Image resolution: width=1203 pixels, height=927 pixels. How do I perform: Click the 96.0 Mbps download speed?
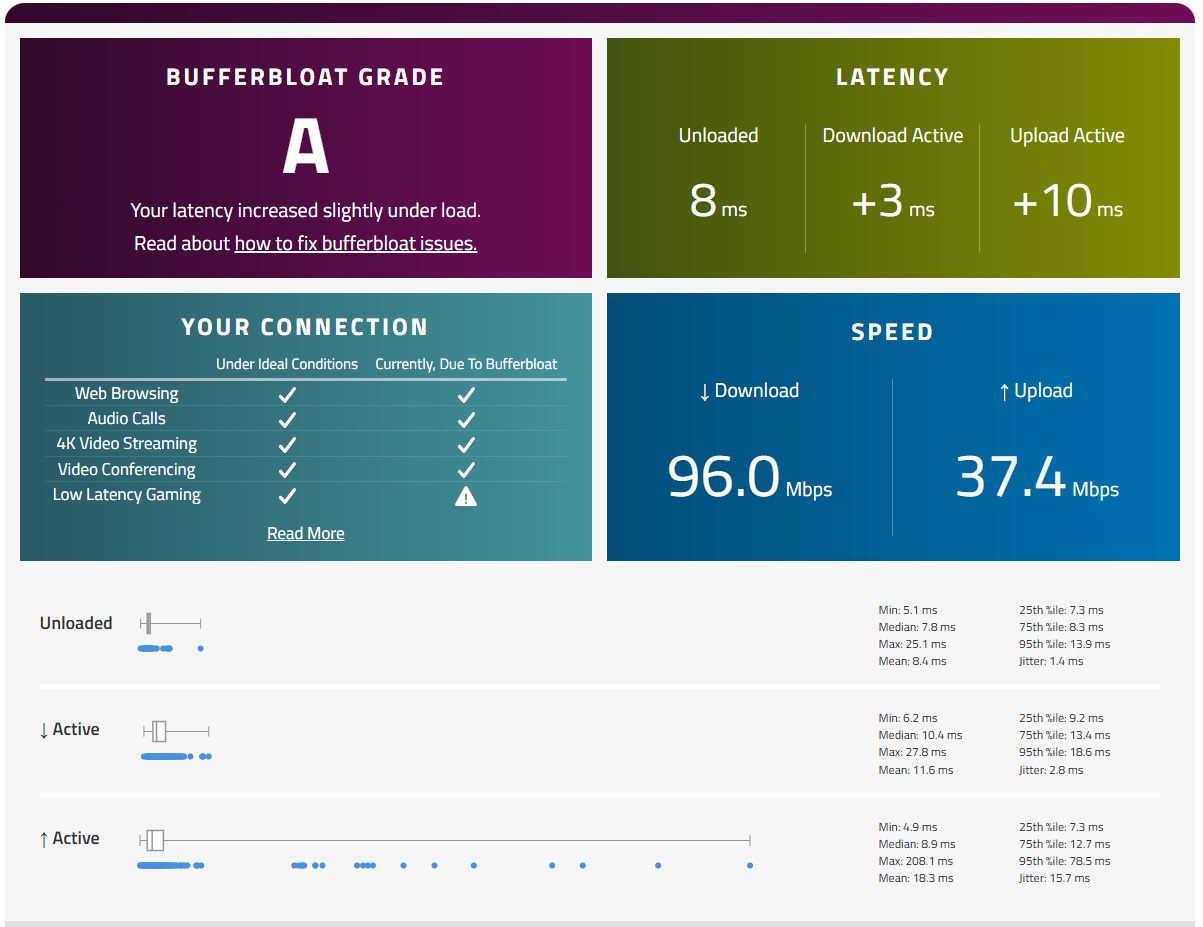(x=749, y=476)
